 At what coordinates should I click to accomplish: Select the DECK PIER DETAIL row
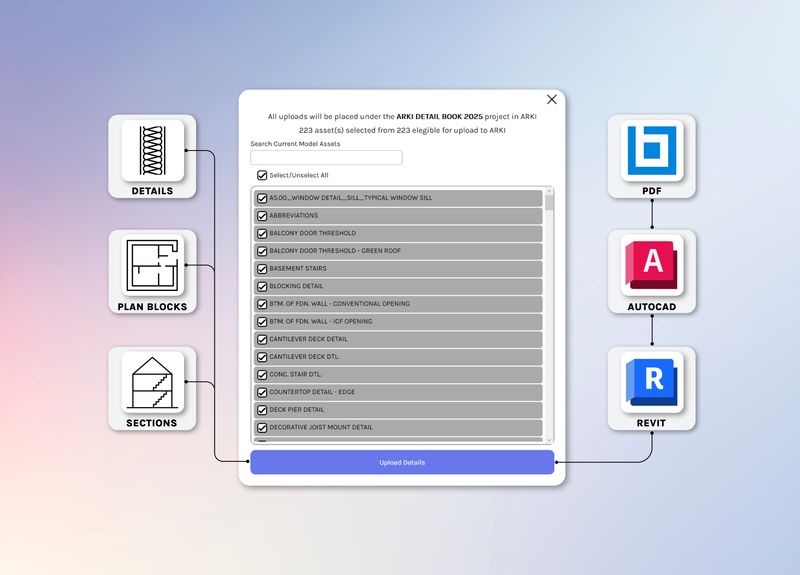pos(400,410)
